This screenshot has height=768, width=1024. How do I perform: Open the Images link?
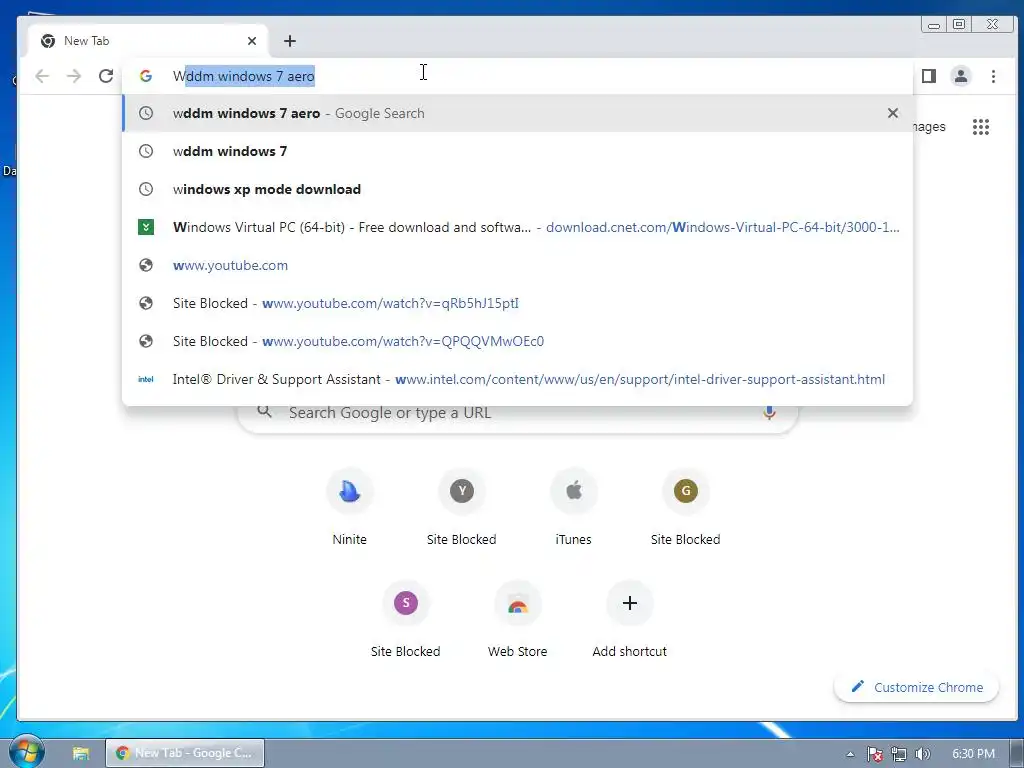pyautogui.click(x=929, y=127)
